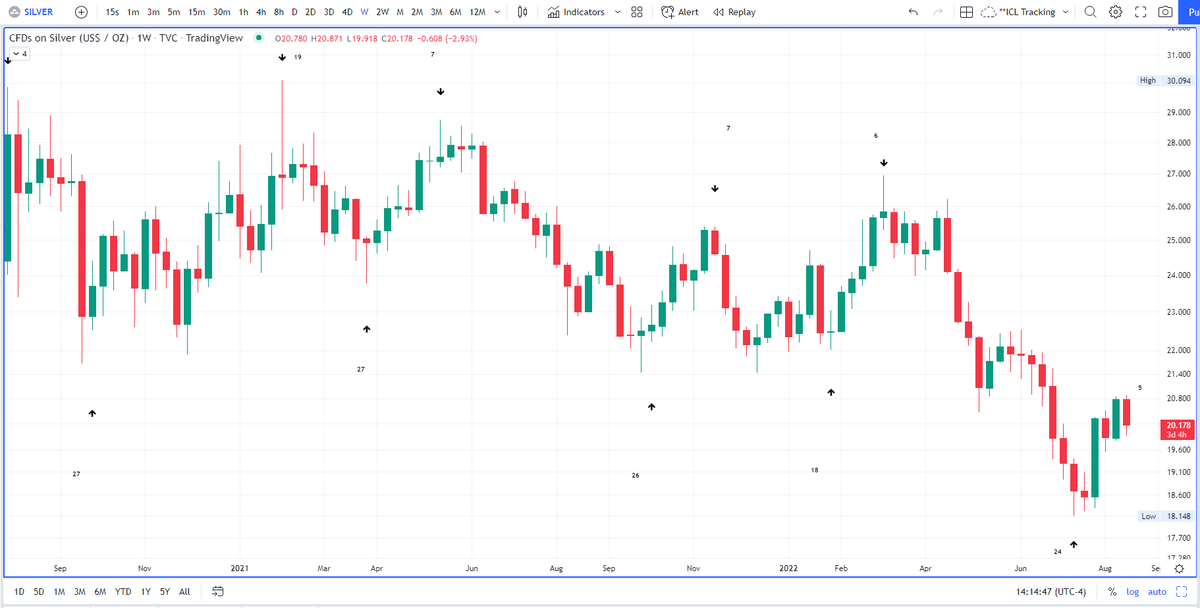
Task: Set the interval to 1h
Action: coord(243,12)
